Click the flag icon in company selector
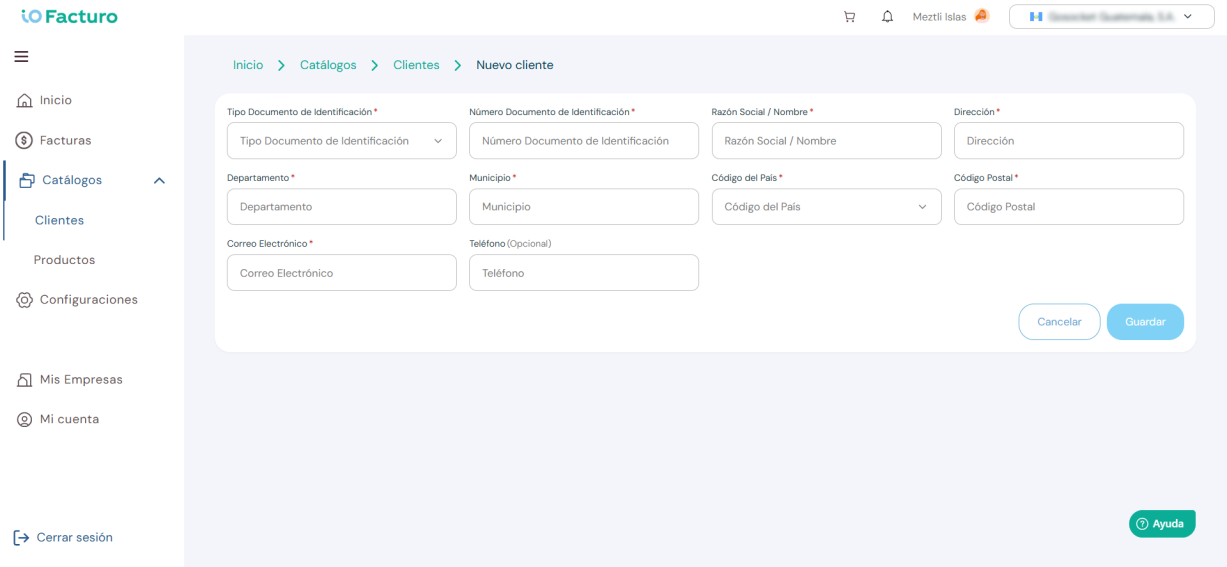 [x=1036, y=17]
